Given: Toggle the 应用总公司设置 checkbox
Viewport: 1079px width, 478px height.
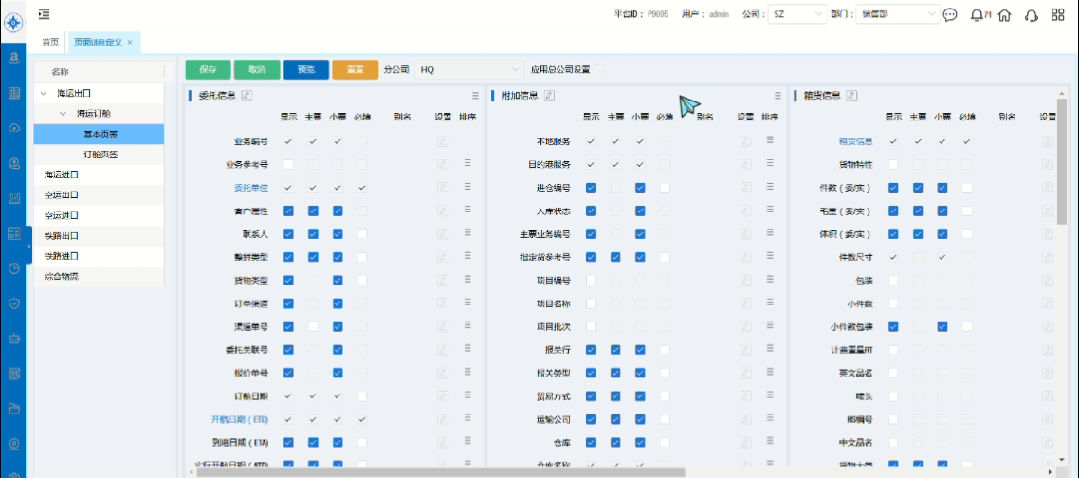Looking at the screenshot, I should pos(599,69).
